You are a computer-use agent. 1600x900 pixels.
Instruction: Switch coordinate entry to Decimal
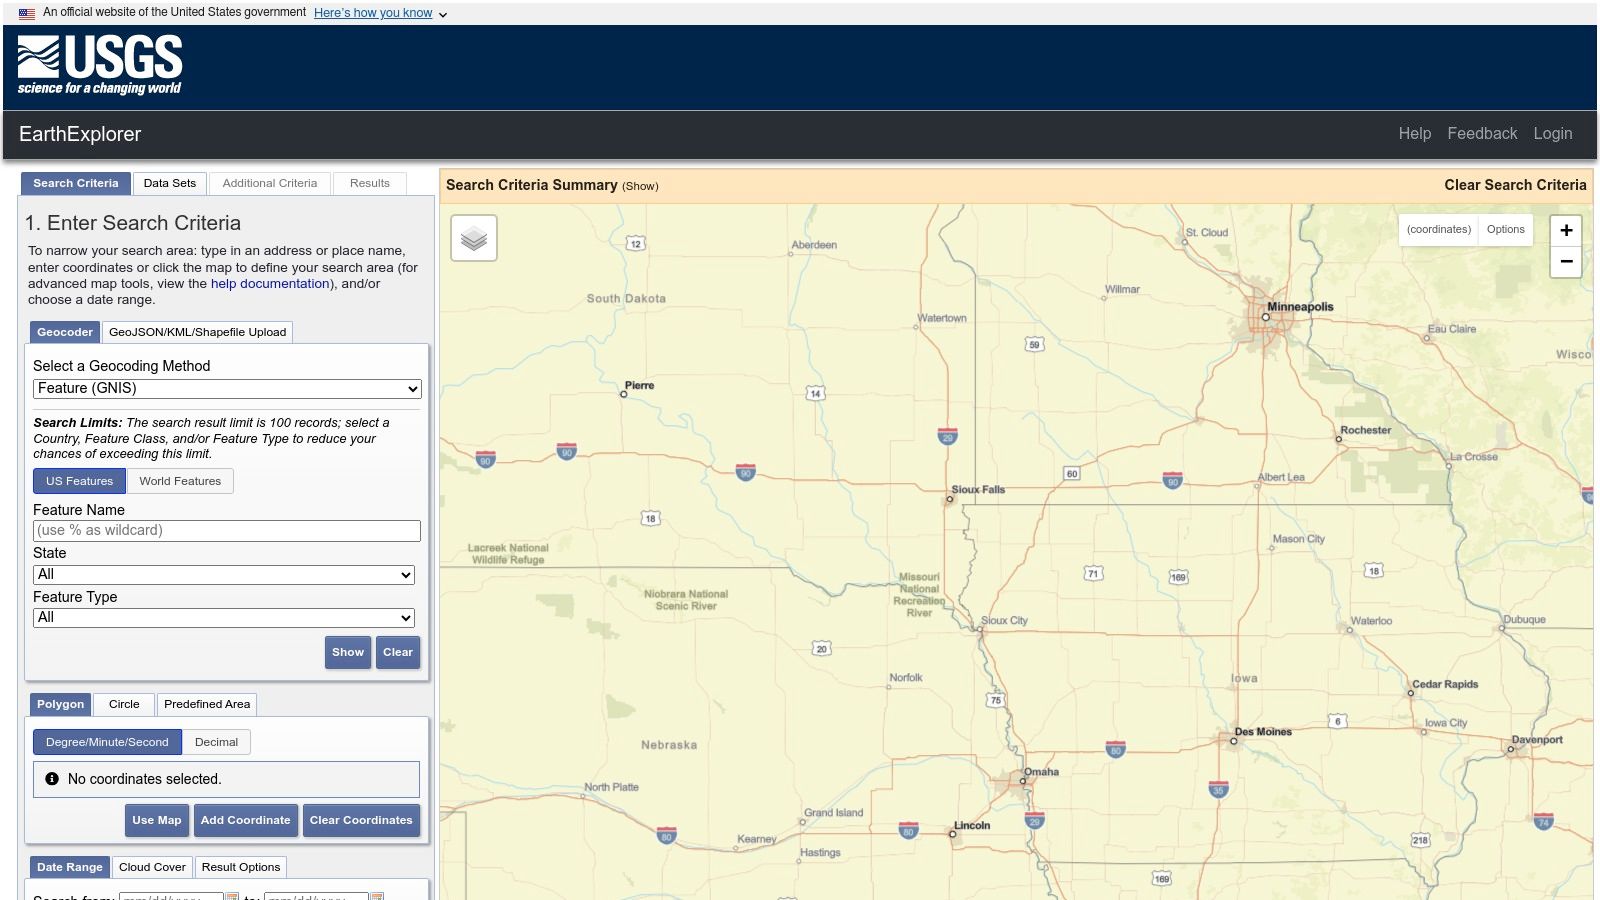coord(216,742)
